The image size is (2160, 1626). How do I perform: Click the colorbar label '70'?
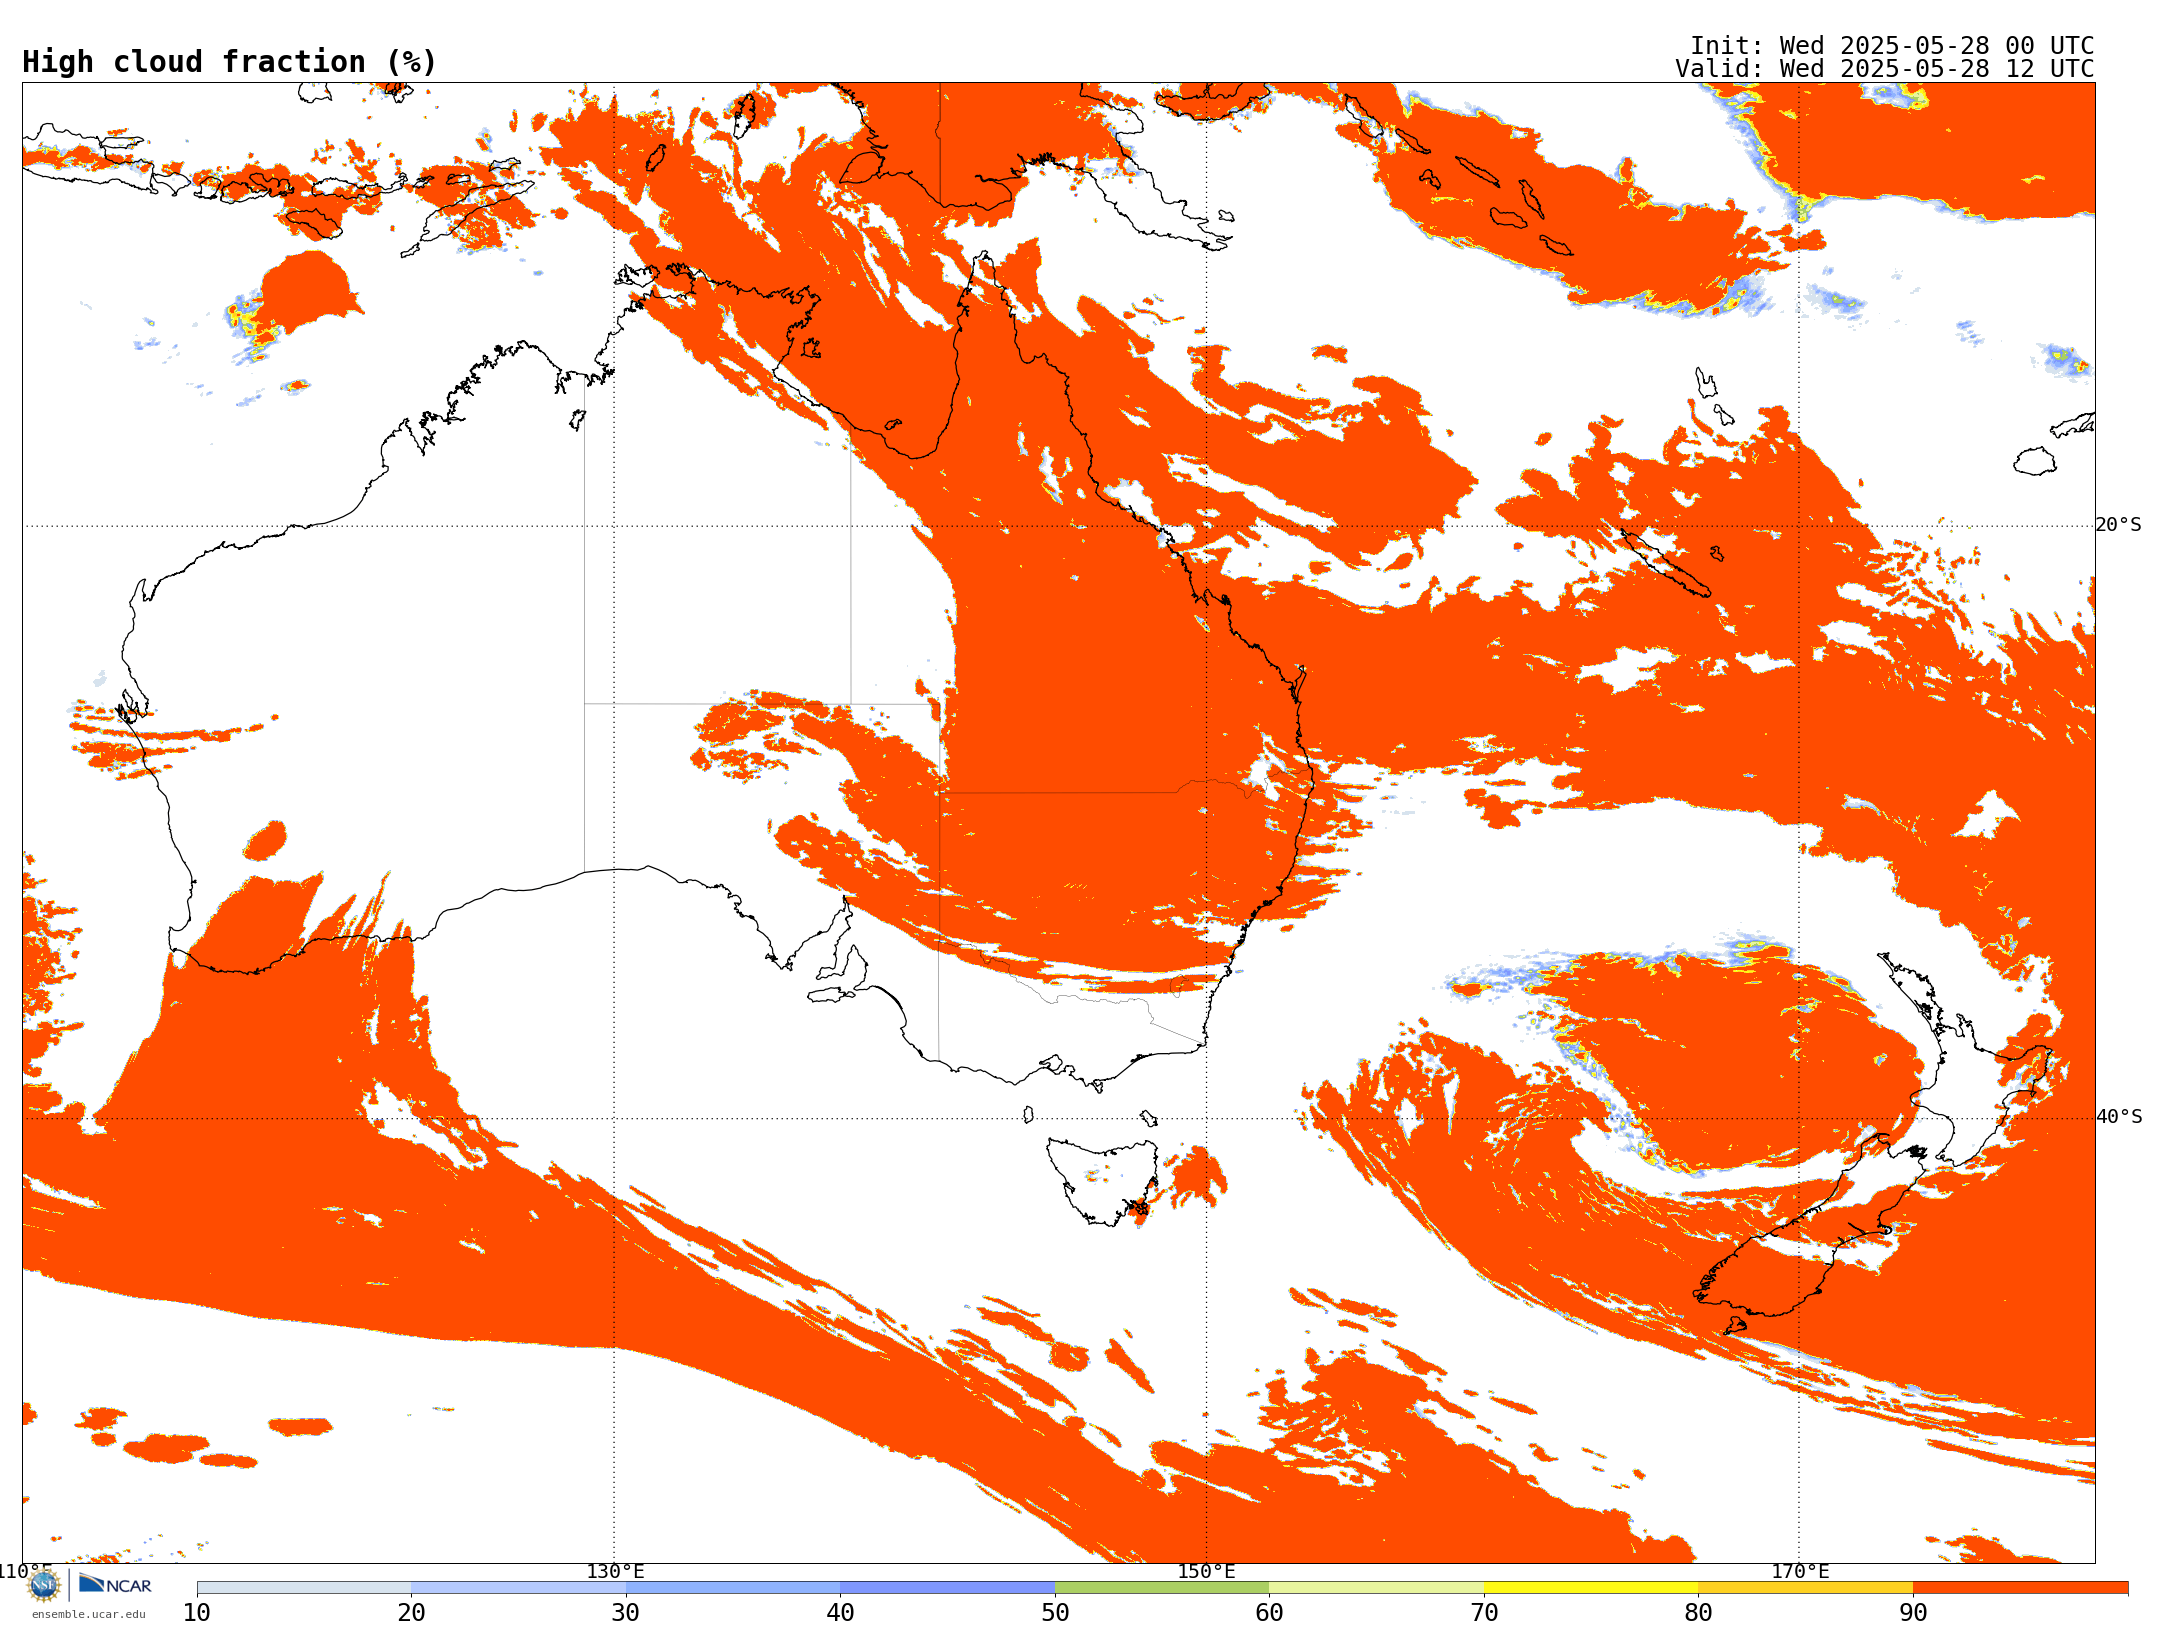[1484, 1612]
